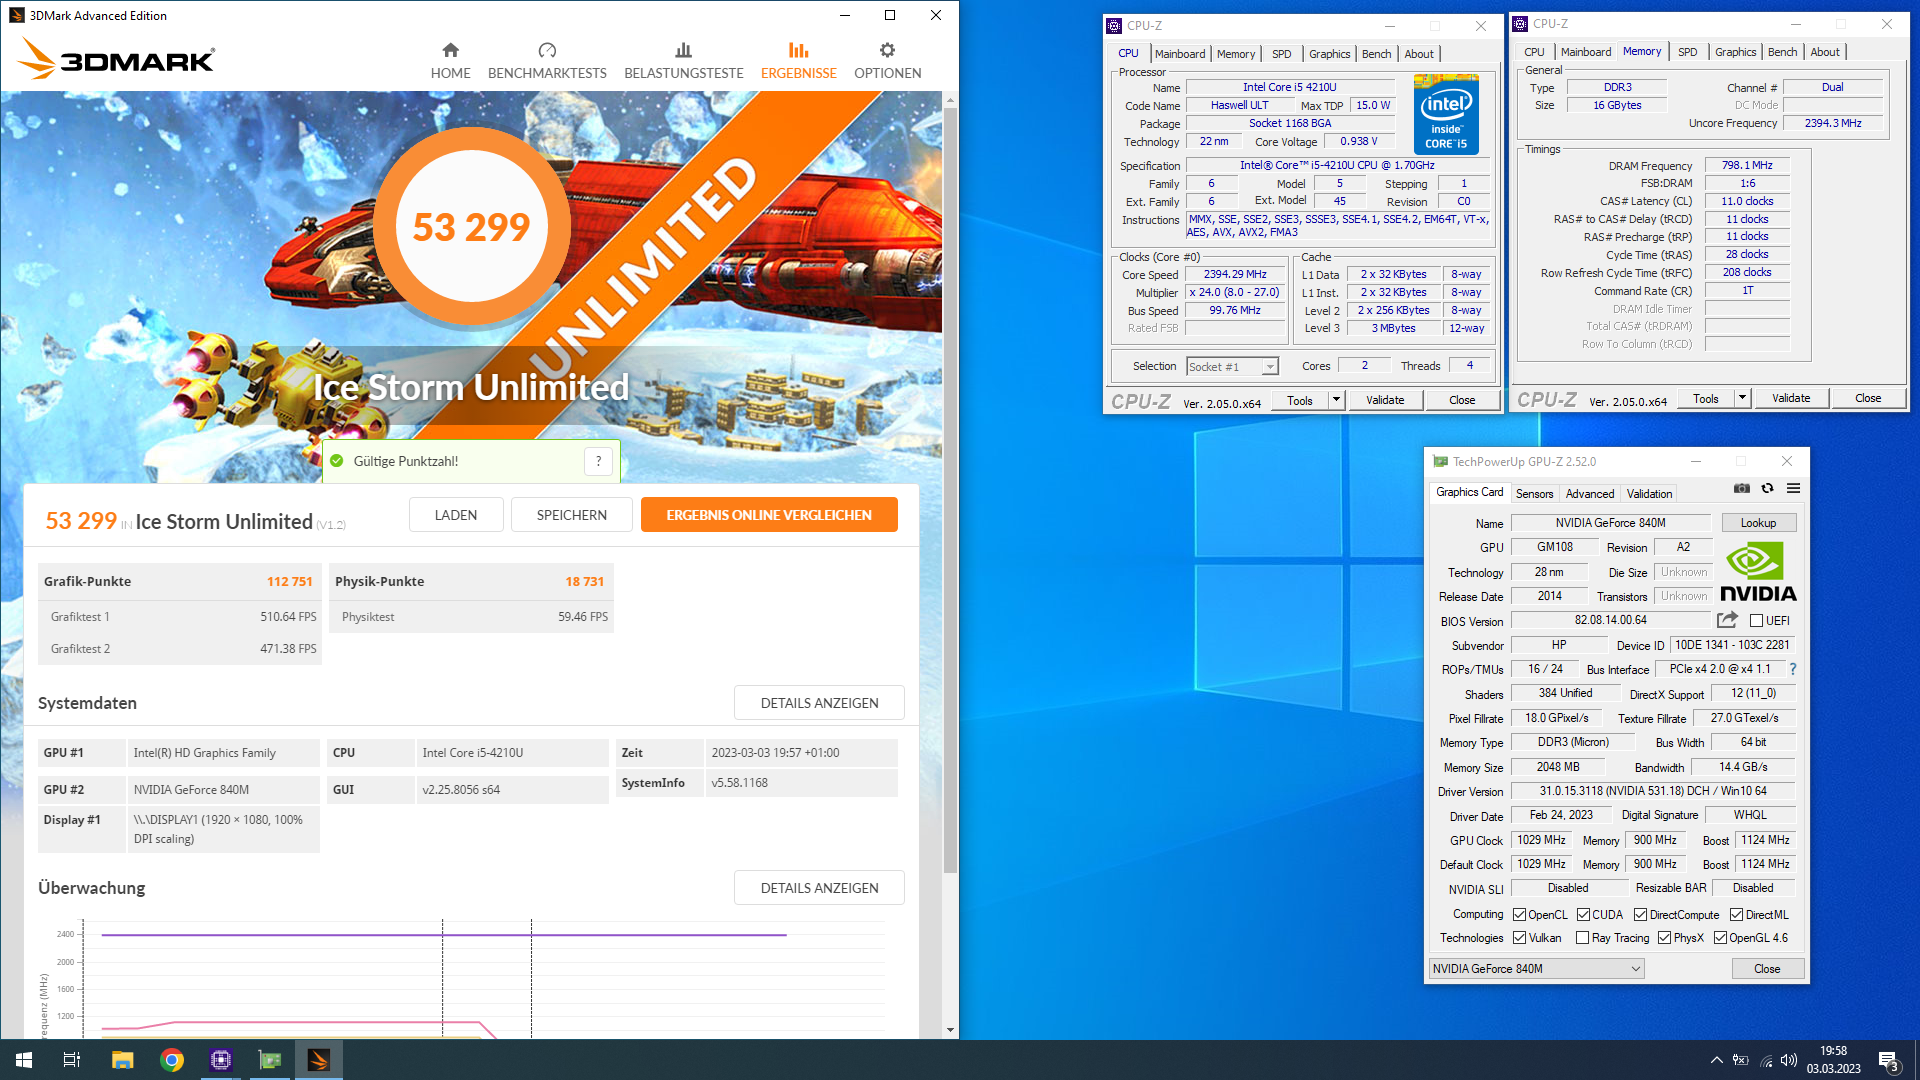Toggle the PhysX checkbox

coord(1664,938)
